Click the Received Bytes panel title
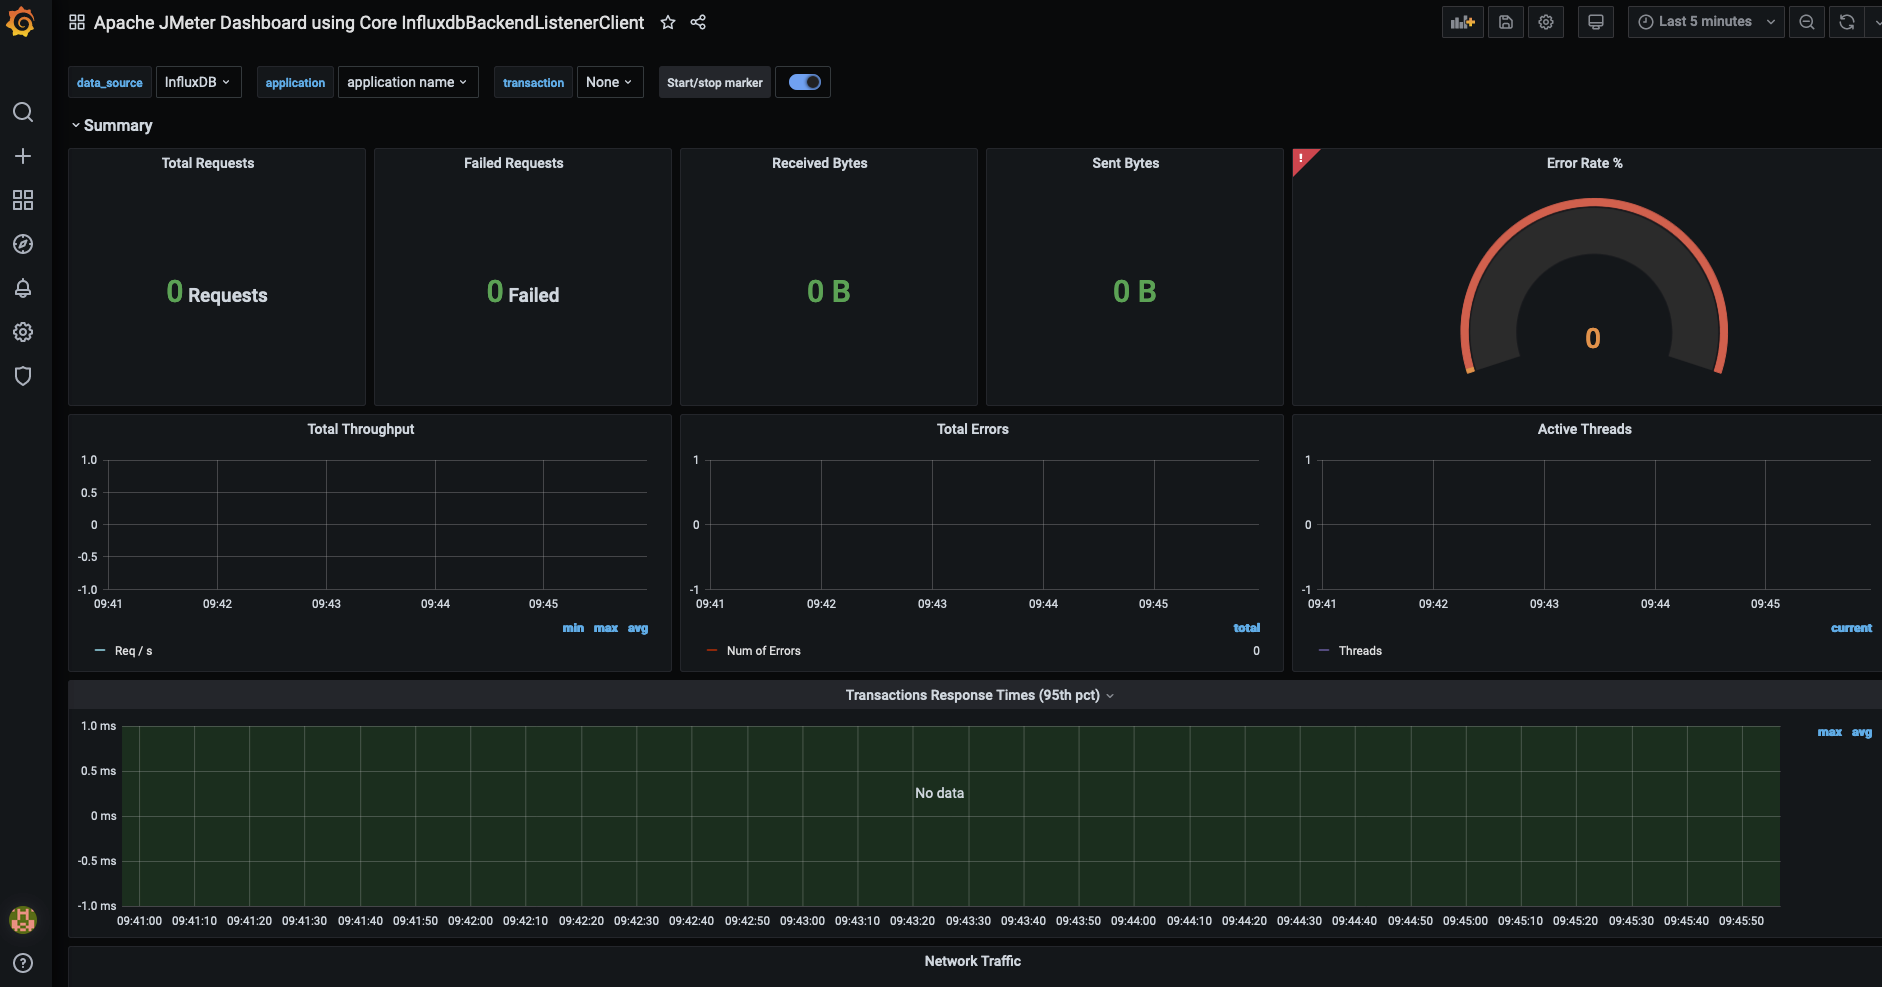This screenshot has width=1882, height=987. tap(820, 163)
